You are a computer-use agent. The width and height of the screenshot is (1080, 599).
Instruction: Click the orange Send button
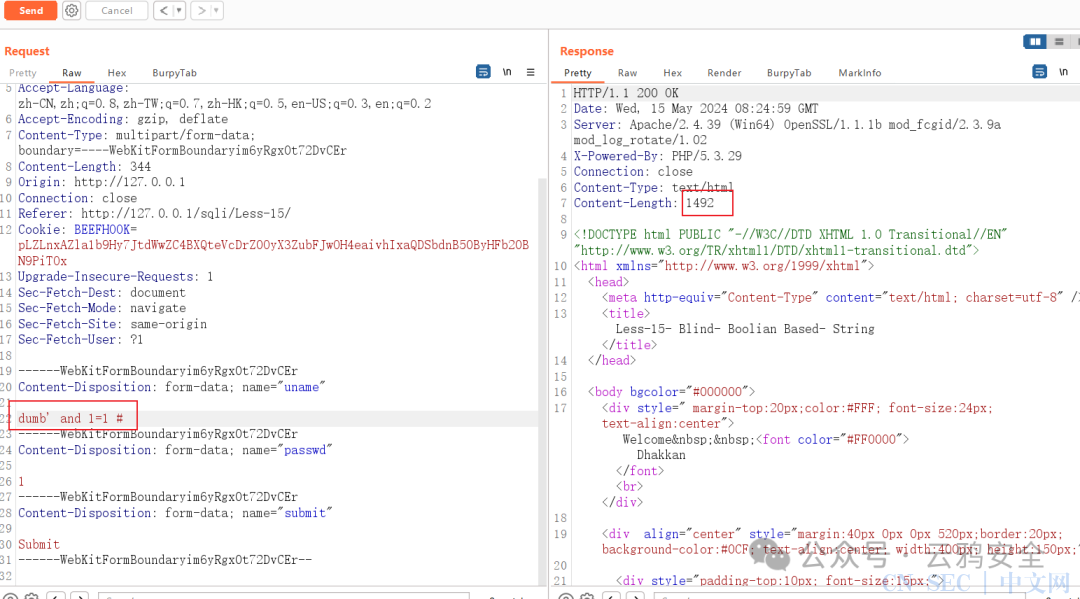[x=30, y=10]
